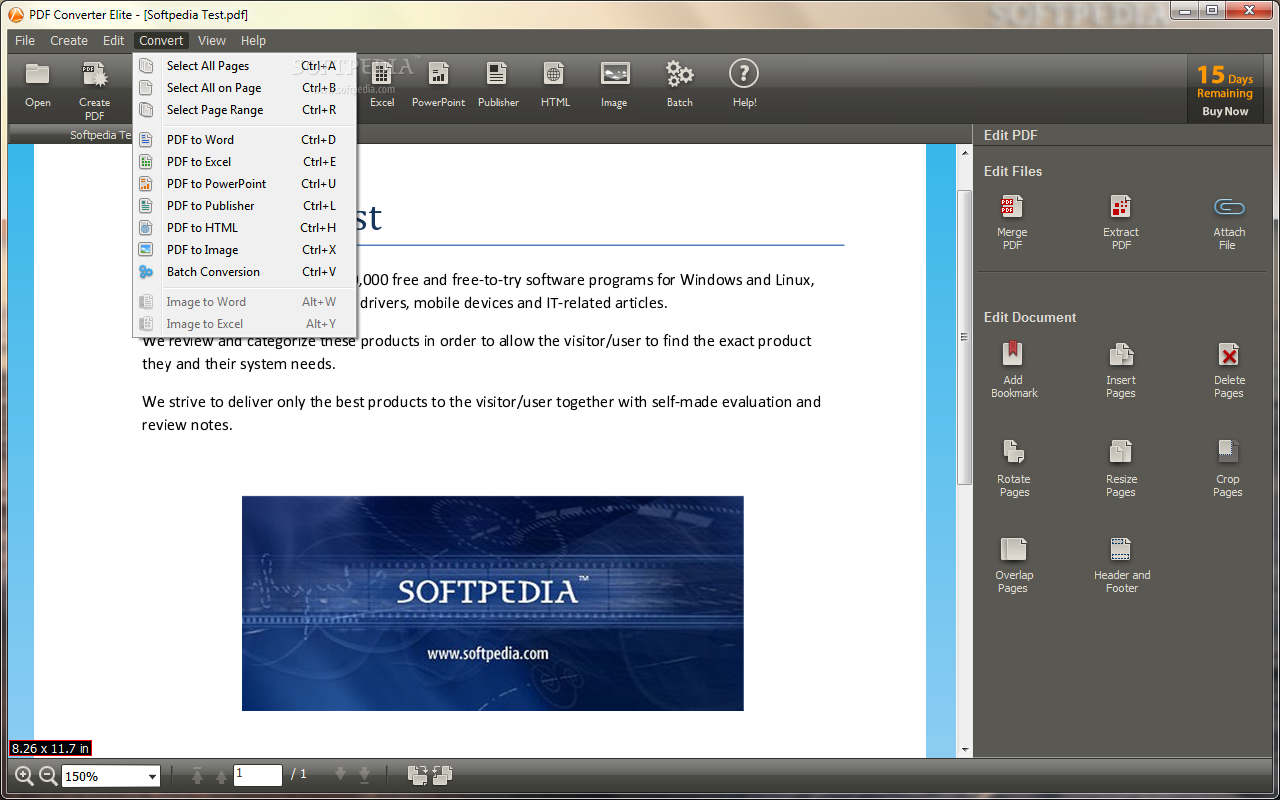Image resolution: width=1280 pixels, height=800 pixels.
Task: Go to first page arrow icon
Action: pos(197,775)
